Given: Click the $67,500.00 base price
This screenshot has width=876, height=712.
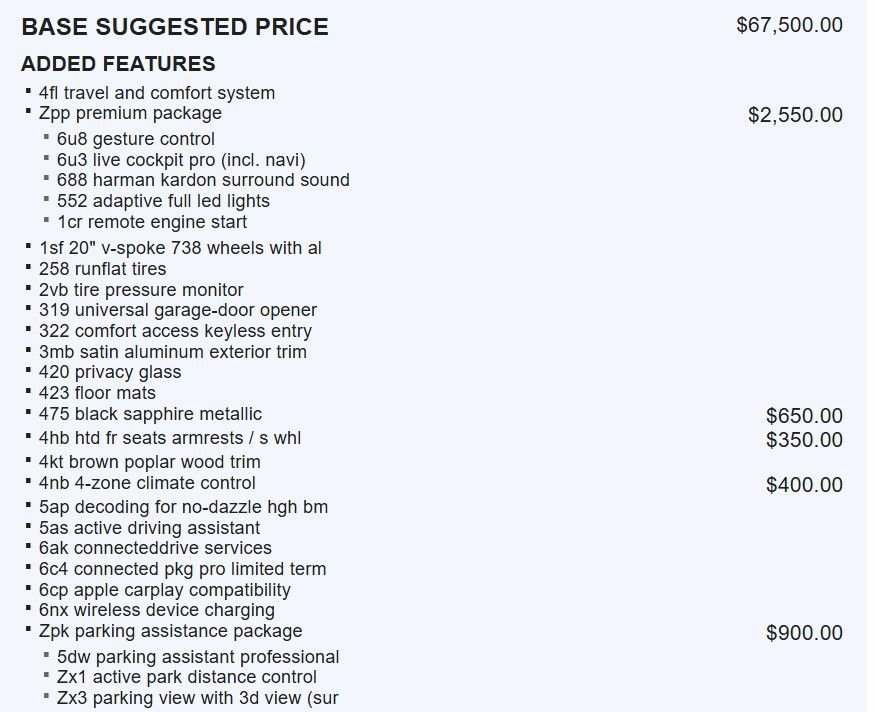Looking at the screenshot, I should [x=789, y=25].
